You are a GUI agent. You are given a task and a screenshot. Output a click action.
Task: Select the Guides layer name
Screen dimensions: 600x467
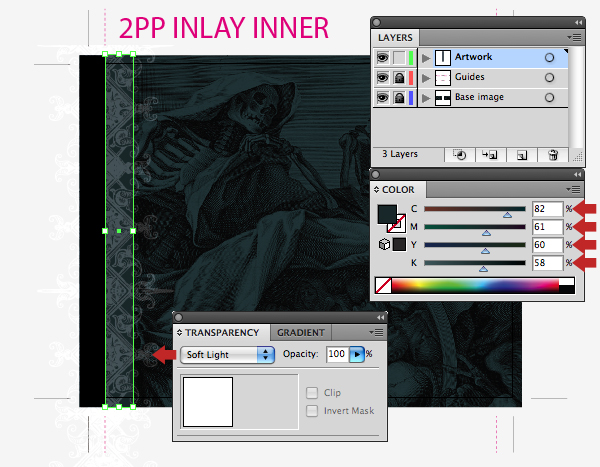[470, 77]
